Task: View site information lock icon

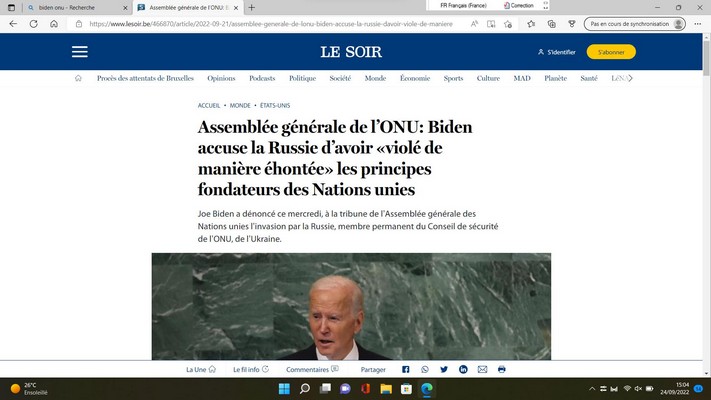Action: 79,24
